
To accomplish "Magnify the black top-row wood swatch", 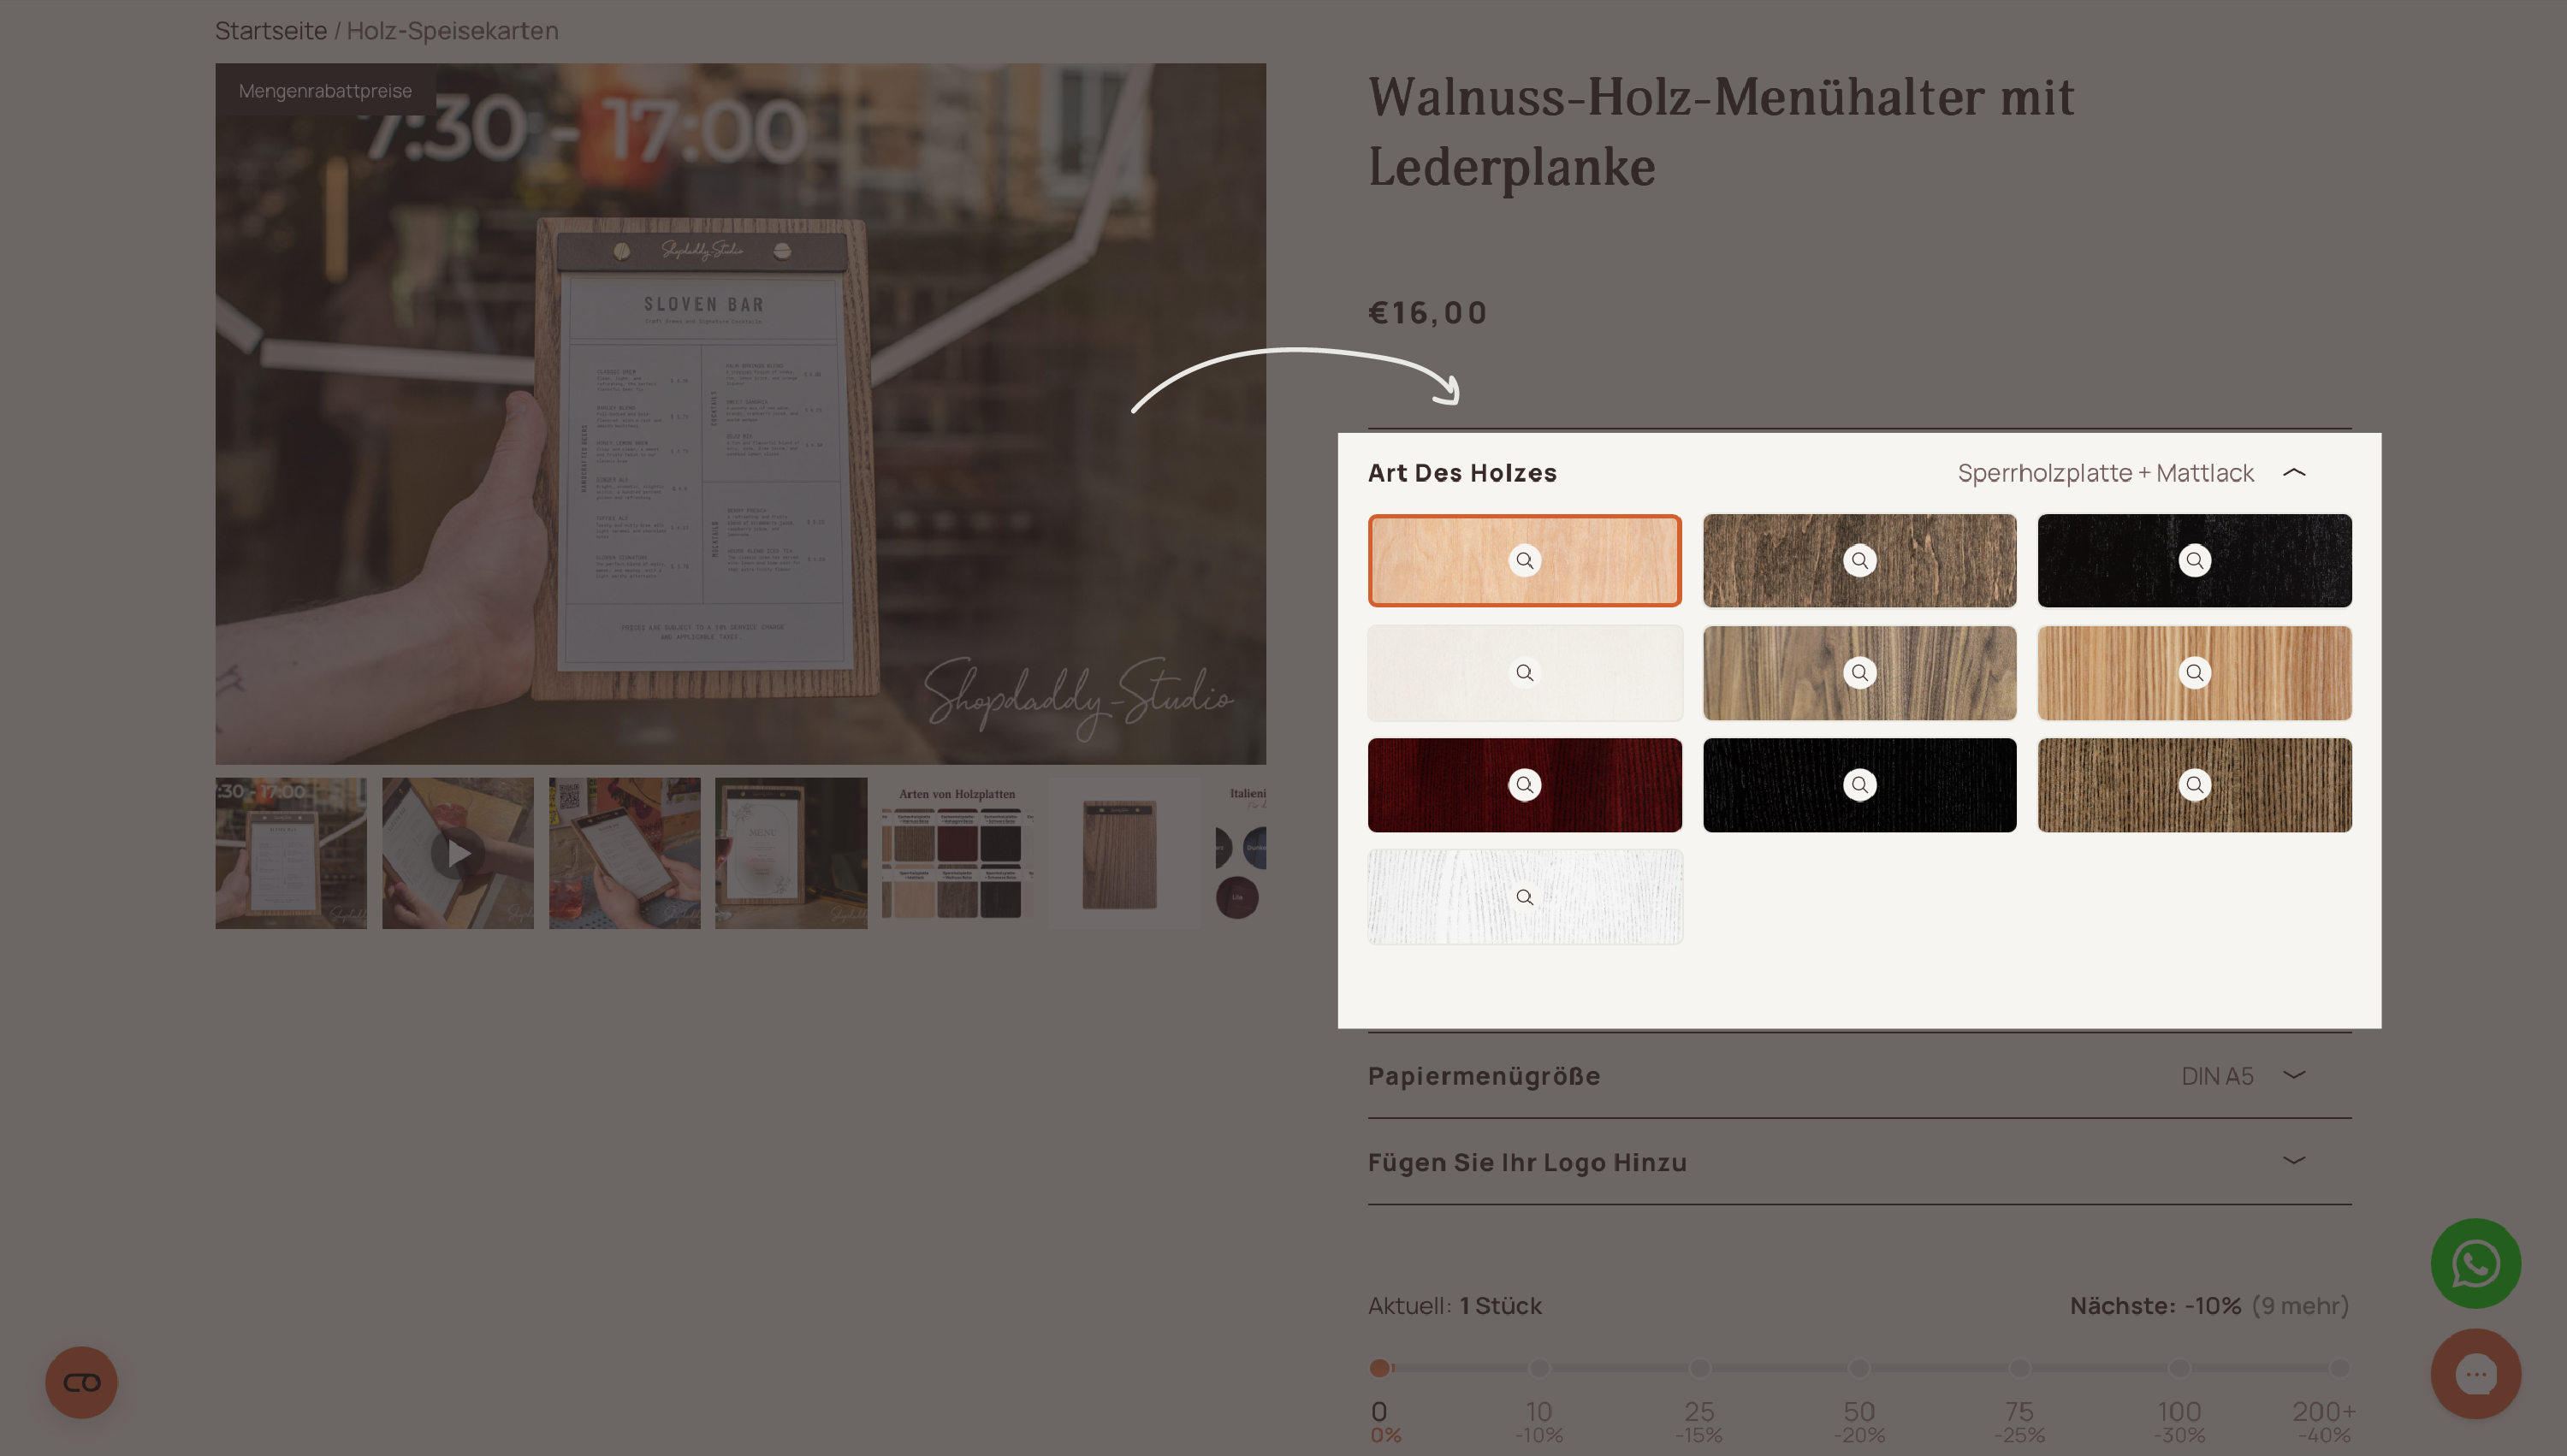I will pyautogui.click(x=2194, y=560).
